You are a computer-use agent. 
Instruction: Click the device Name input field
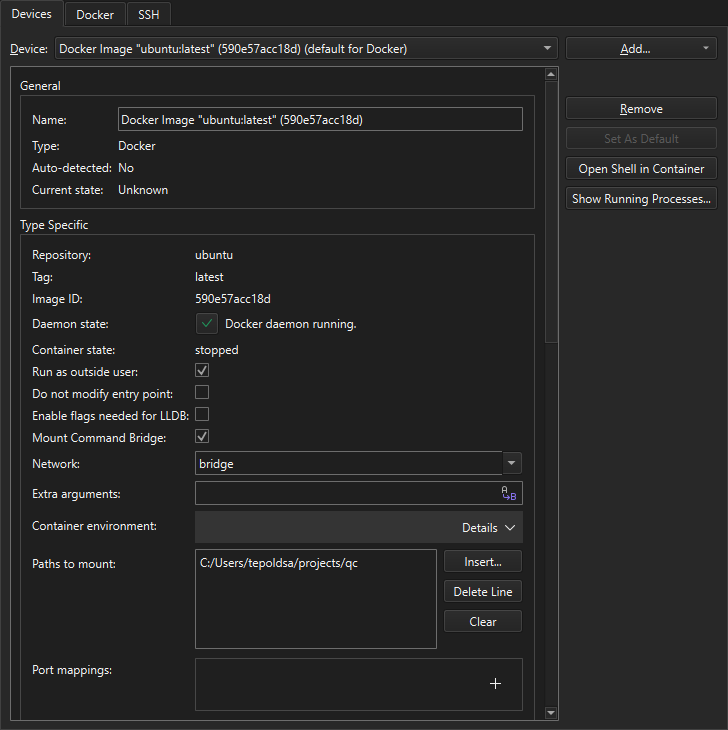(x=320, y=120)
